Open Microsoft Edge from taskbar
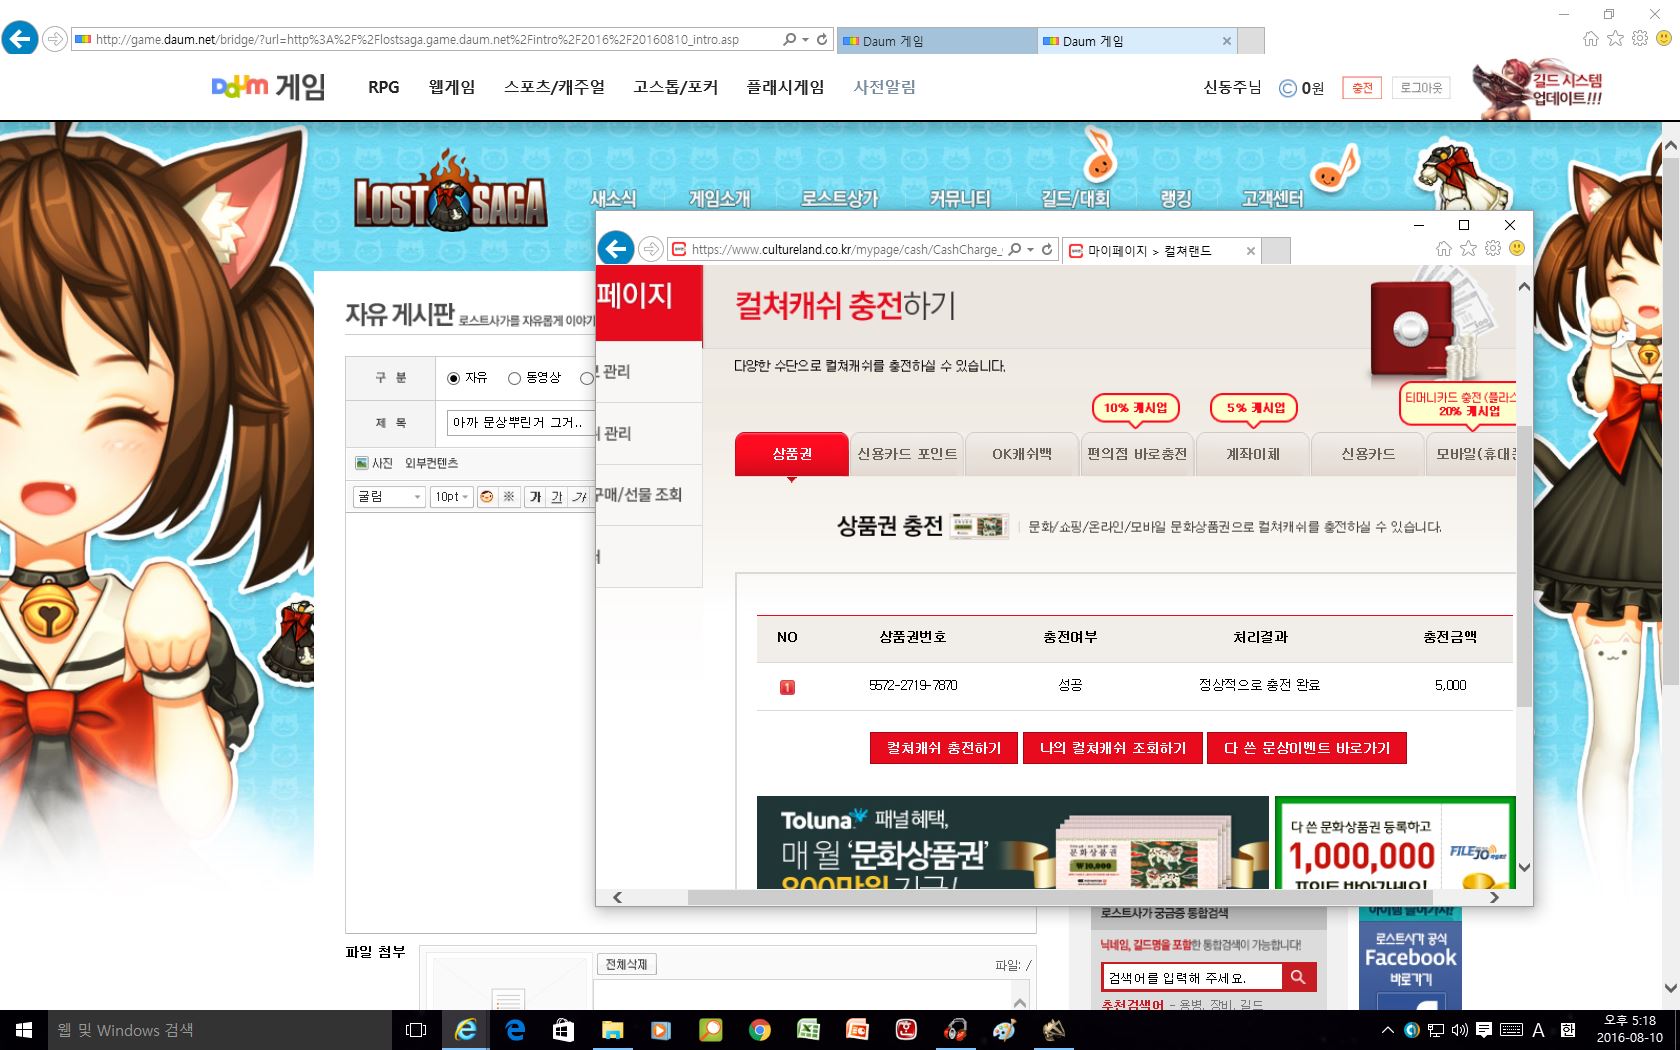The height and width of the screenshot is (1050, 1680). [x=515, y=1030]
